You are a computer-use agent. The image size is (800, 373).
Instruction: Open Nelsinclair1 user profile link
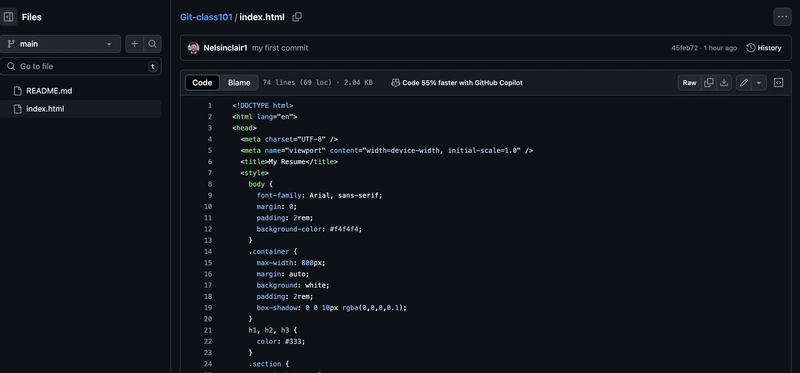[x=225, y=48]
